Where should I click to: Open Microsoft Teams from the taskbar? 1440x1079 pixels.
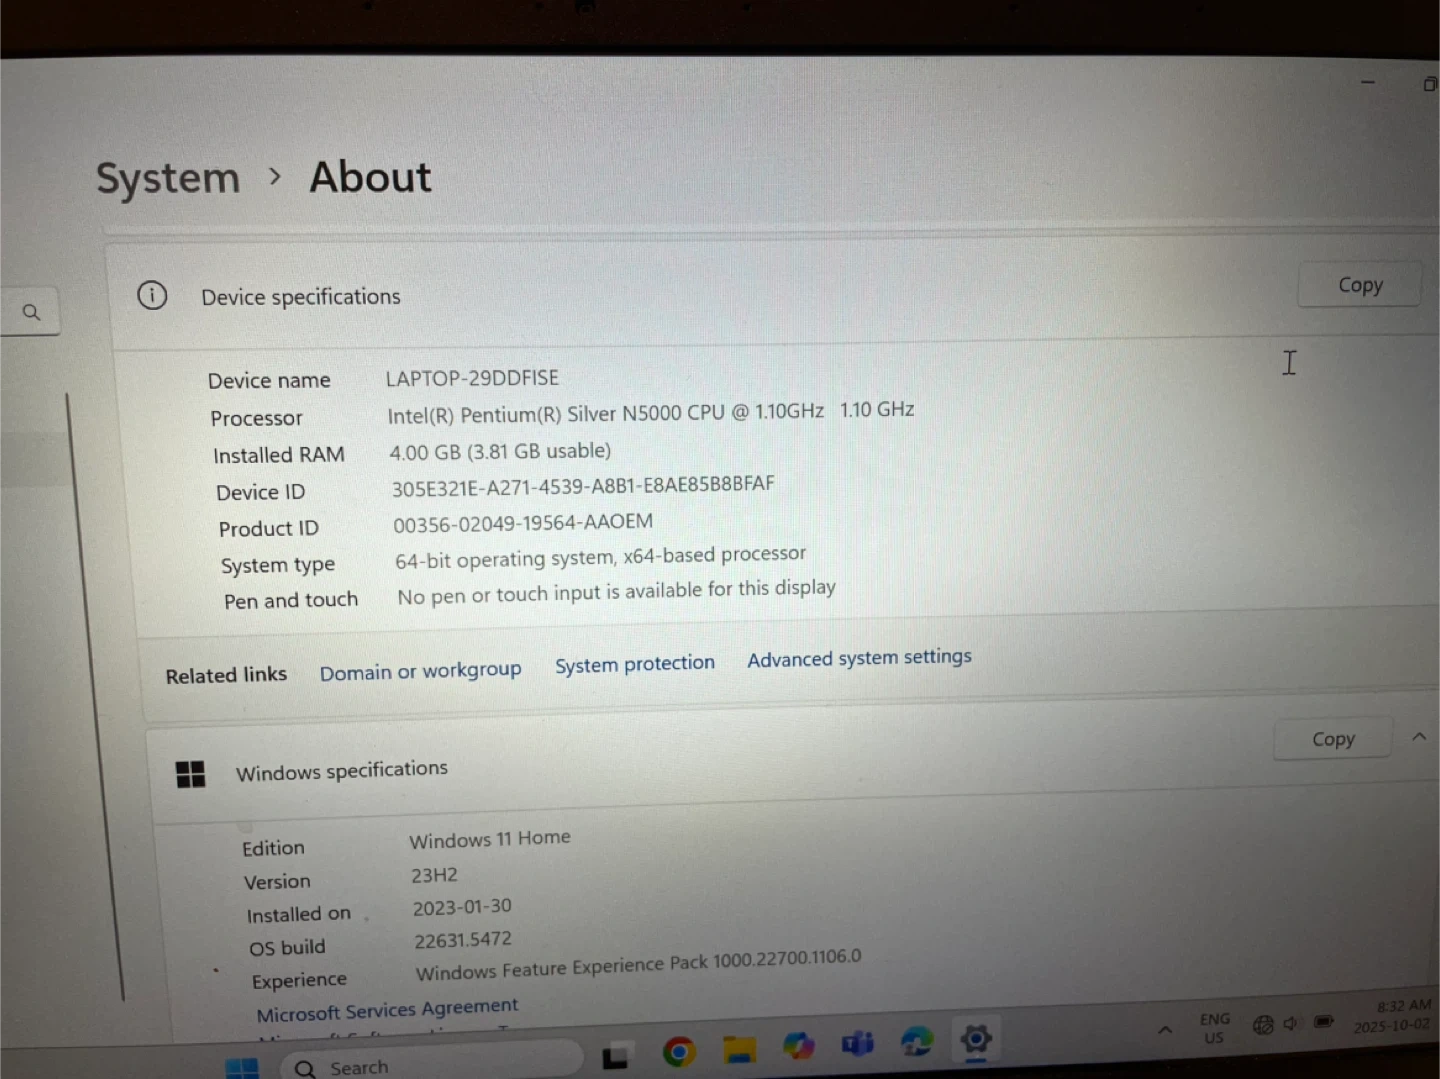[x=858, y=1044]
